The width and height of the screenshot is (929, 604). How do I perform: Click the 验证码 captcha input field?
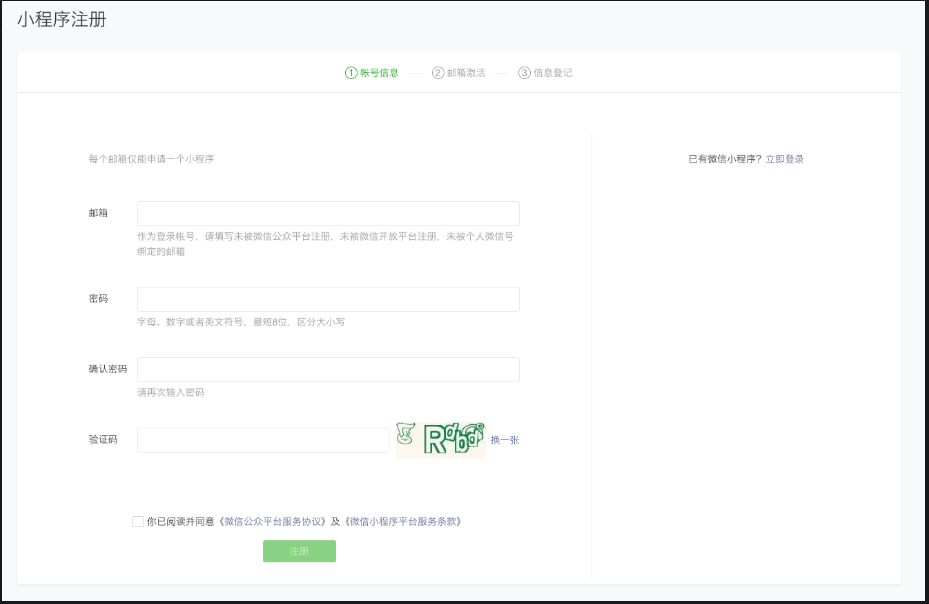tap(263, 440)
